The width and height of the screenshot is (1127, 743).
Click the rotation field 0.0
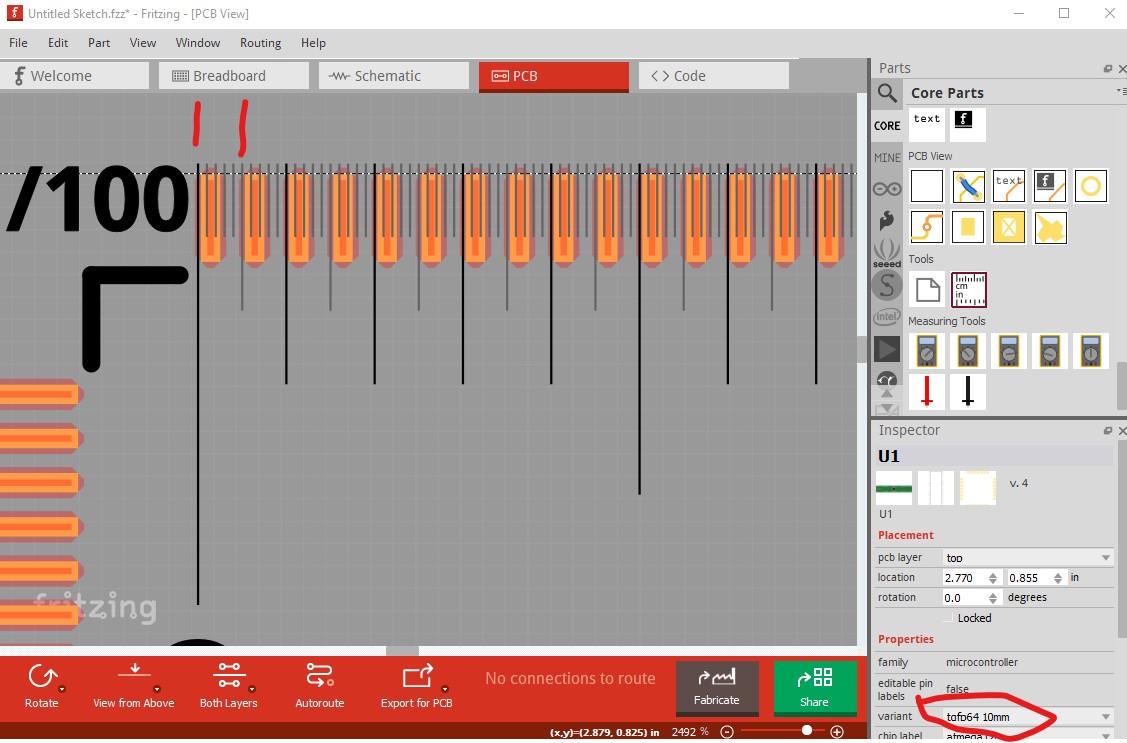(x=965, y=598)
